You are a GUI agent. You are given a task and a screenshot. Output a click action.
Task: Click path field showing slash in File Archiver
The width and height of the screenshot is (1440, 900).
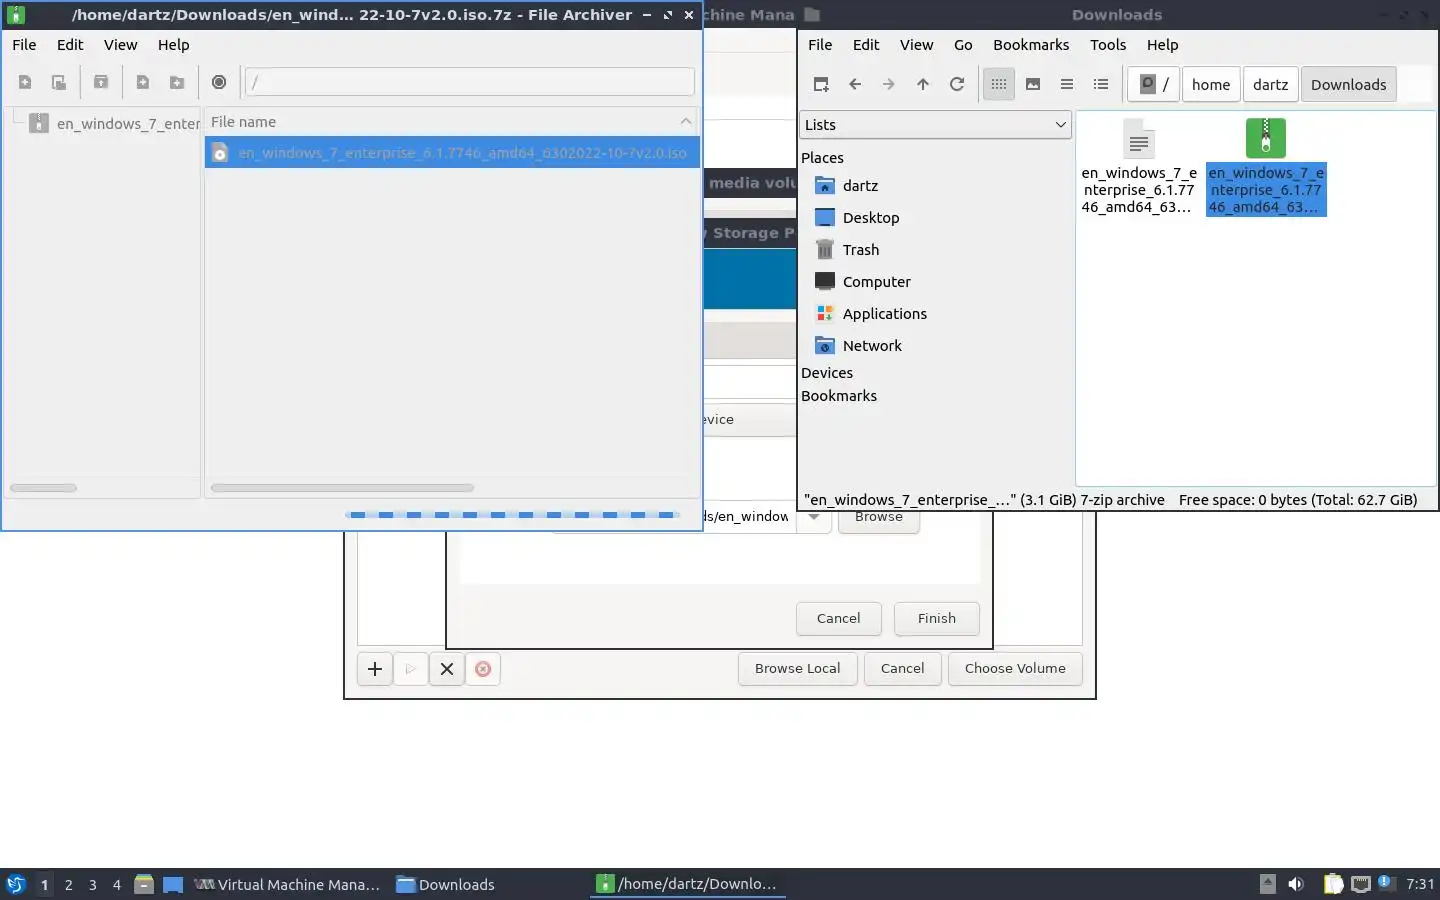[x=469, y=82]
